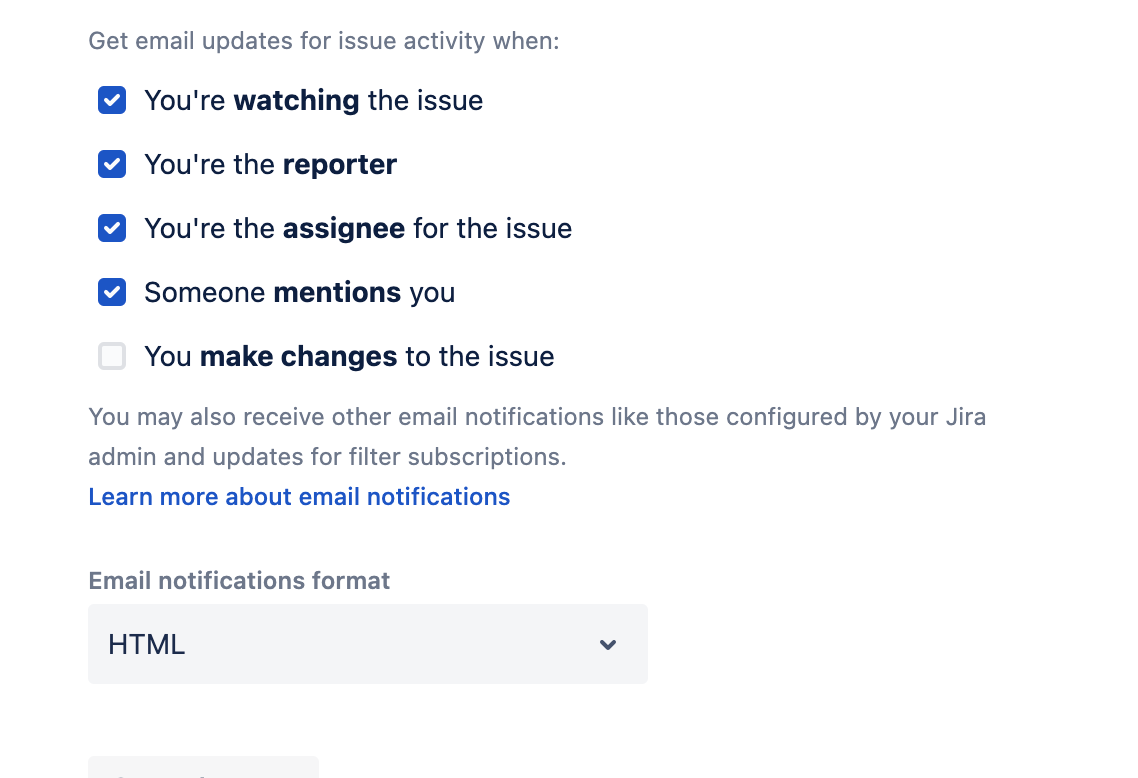
Task: Open 'Learn more about email notifications' link
Action: coord(299,497)
